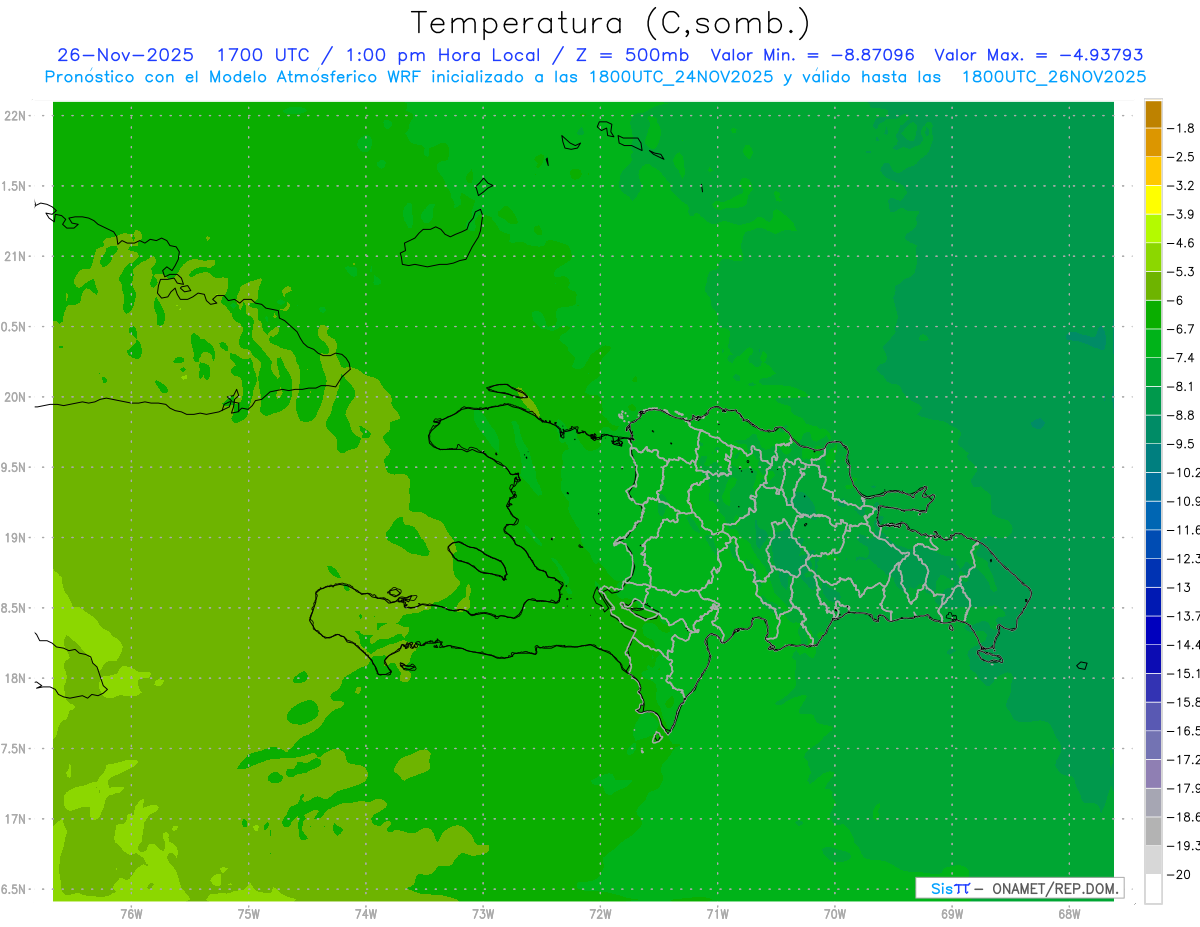Click the "21N" latitude label
Image resolution: width=1200 pixels, height=927 pixels.
tap(14, 257)
